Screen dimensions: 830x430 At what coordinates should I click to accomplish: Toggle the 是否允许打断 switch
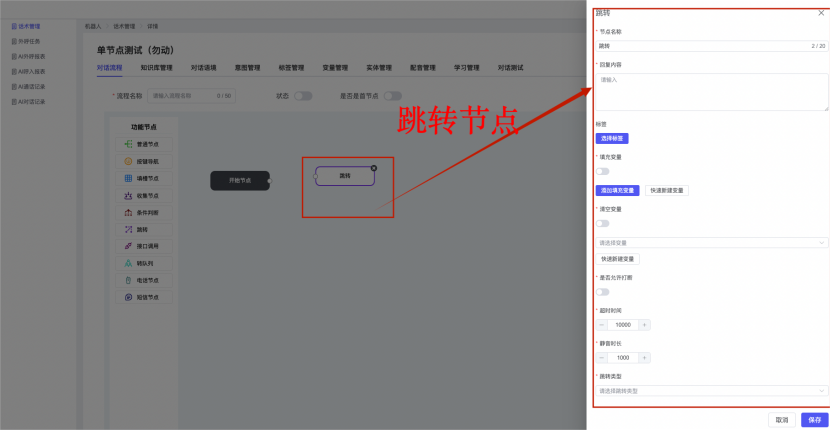tap(603, 292)
